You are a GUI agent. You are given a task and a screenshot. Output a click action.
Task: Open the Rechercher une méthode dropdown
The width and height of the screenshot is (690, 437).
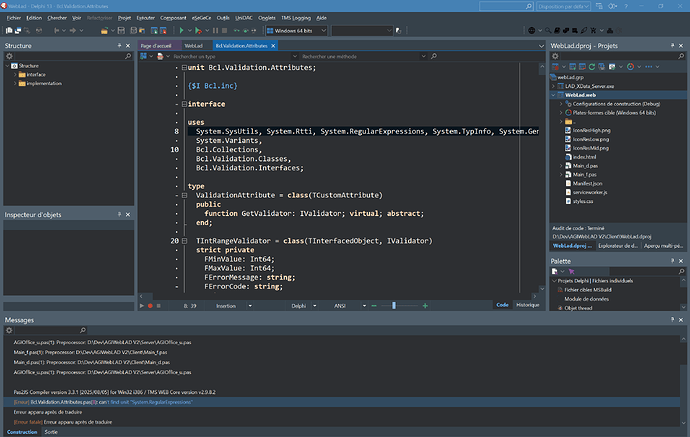pos(423,56)
